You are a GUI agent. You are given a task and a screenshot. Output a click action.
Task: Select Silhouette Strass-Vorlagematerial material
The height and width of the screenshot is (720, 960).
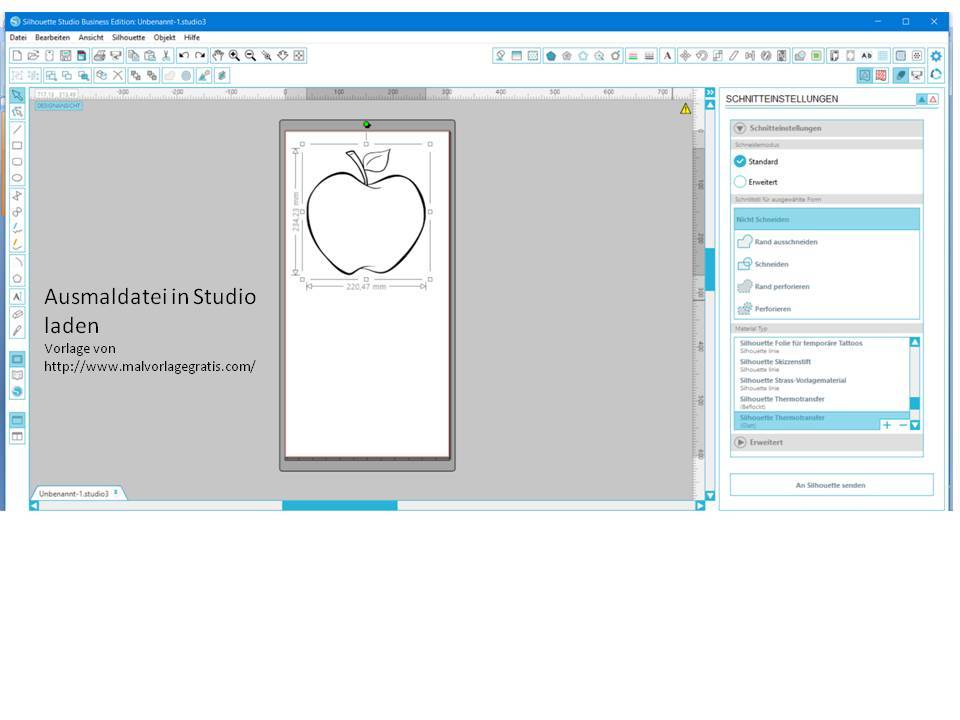(822, 384)
